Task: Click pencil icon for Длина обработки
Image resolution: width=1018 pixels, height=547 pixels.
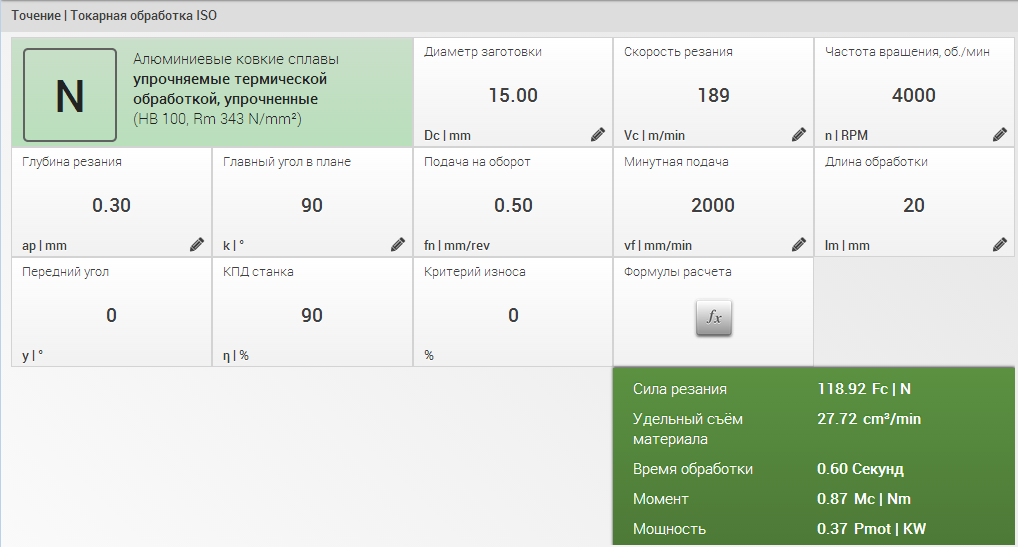Action: (x=1000, y=244)
